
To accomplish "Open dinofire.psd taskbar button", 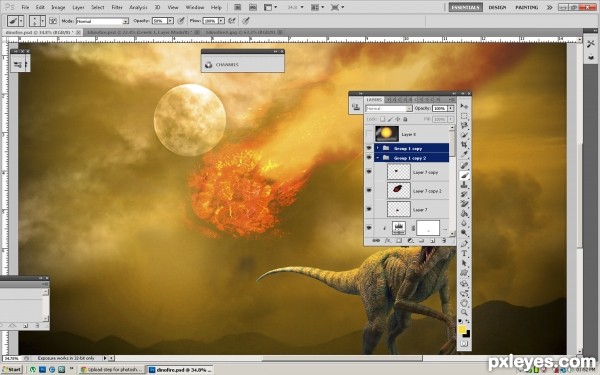I will click(x=180, y=370).
